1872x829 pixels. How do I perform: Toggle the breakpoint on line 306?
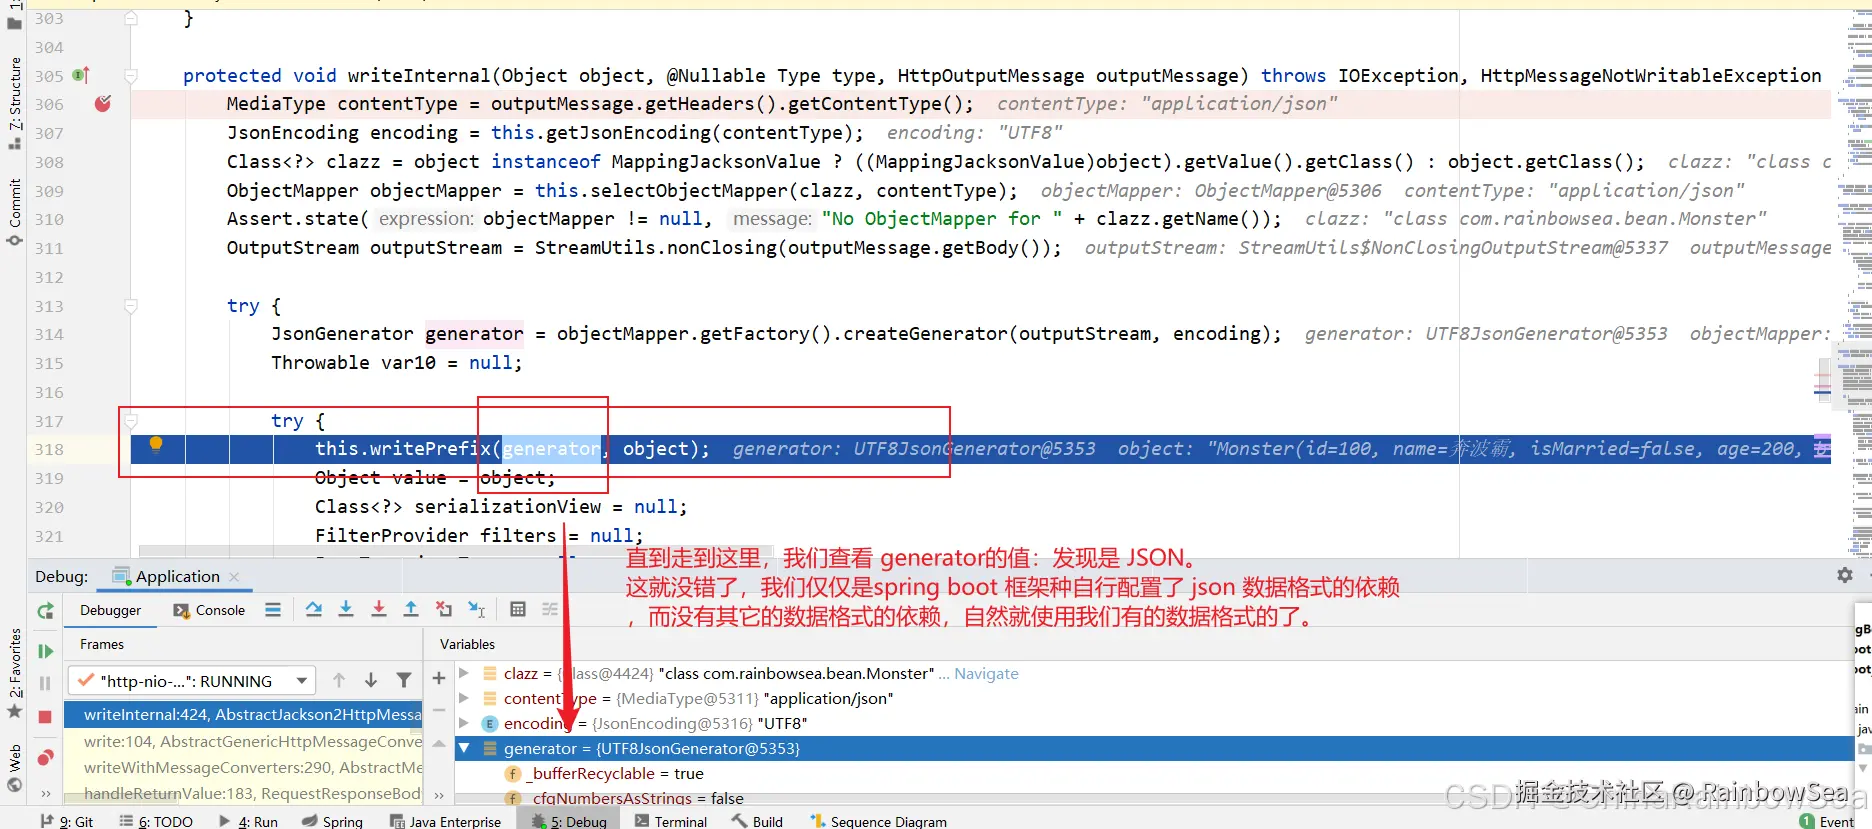click(102, 103)
